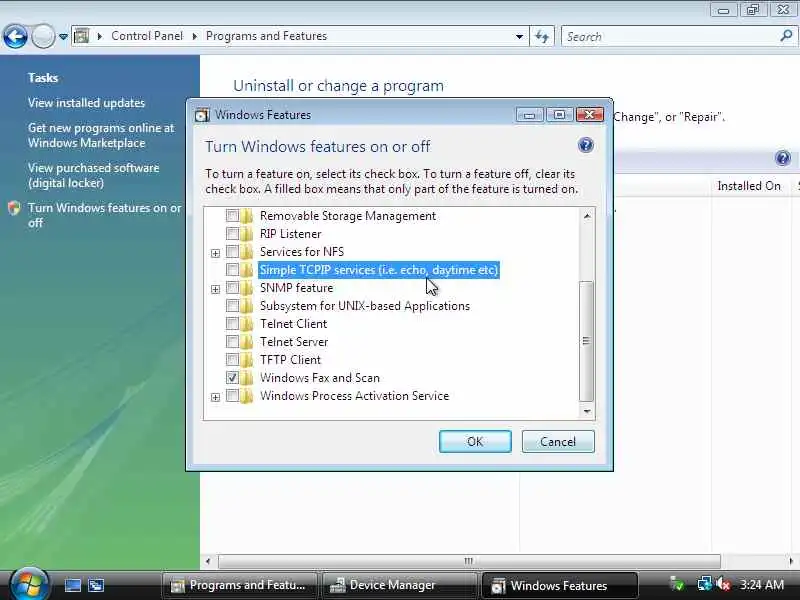
Task: Select the Telnet Server folder icon
Action: point(247,342)
